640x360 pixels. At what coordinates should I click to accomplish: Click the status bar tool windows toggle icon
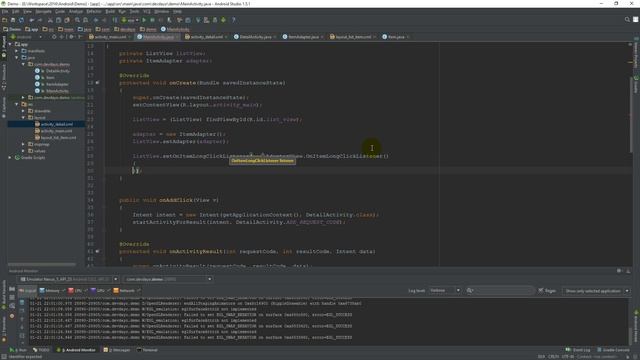point(4,356)
